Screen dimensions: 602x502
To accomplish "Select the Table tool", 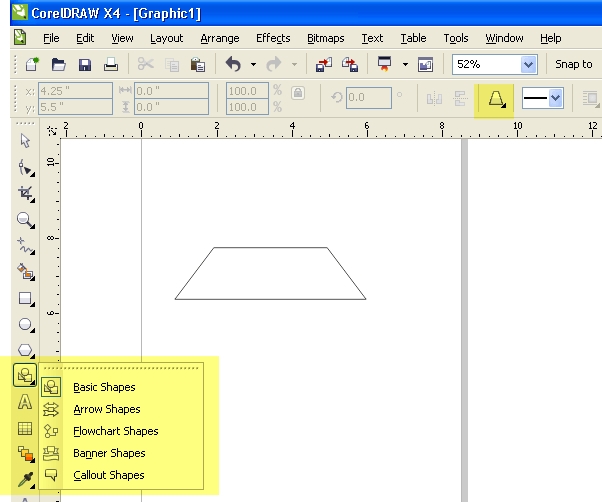I will click(25, 428).
